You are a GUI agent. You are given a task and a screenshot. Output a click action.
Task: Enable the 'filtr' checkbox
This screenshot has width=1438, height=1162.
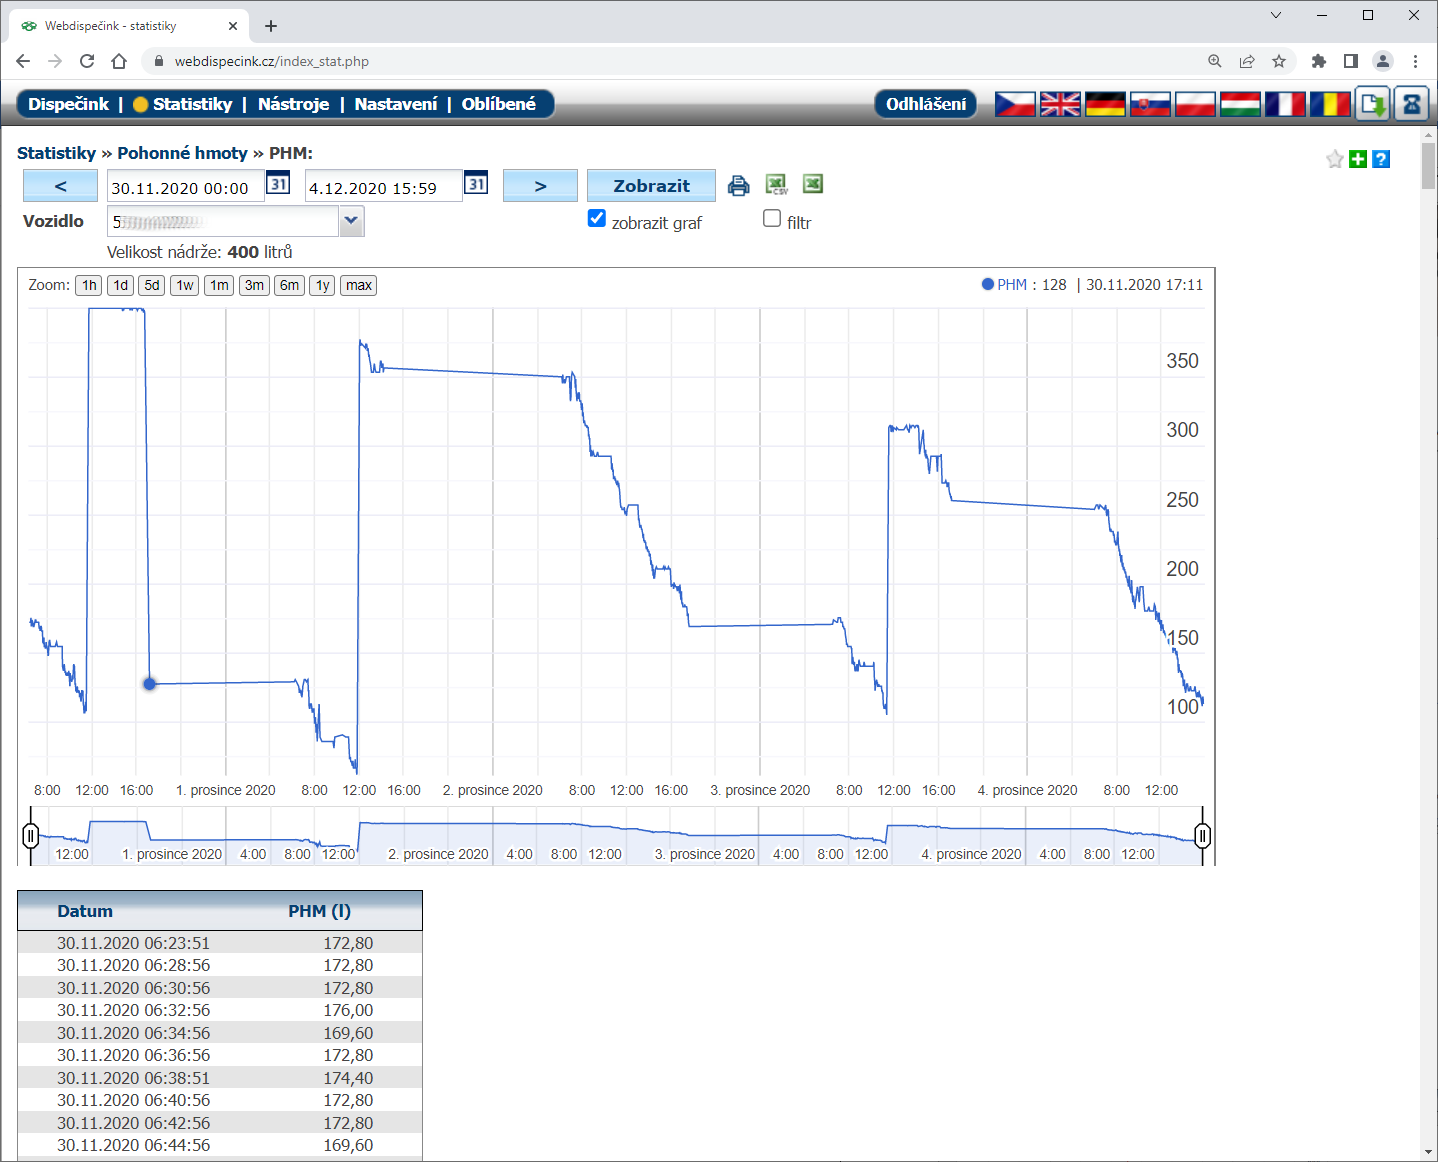772,219
